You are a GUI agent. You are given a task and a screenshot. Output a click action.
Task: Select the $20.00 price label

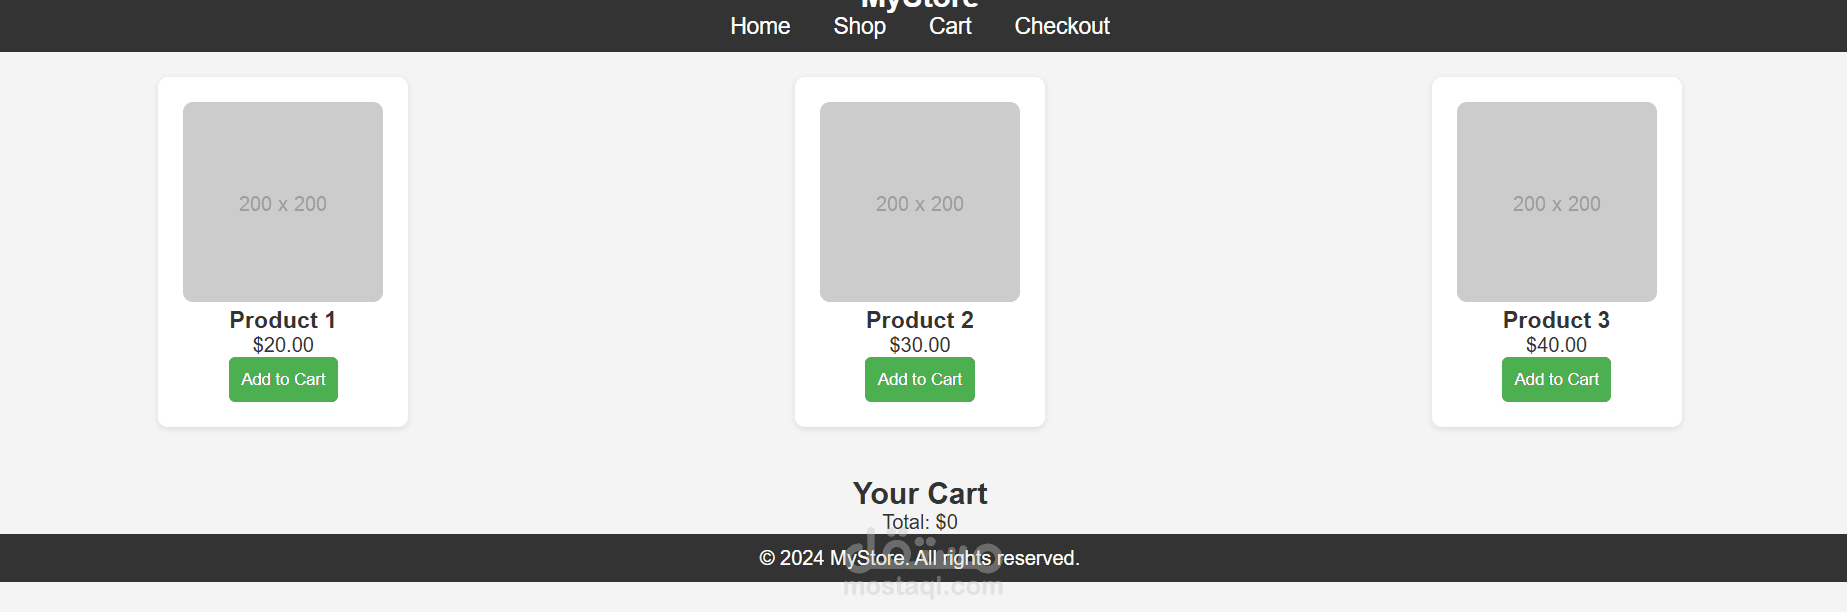click(x=282, y=345)
